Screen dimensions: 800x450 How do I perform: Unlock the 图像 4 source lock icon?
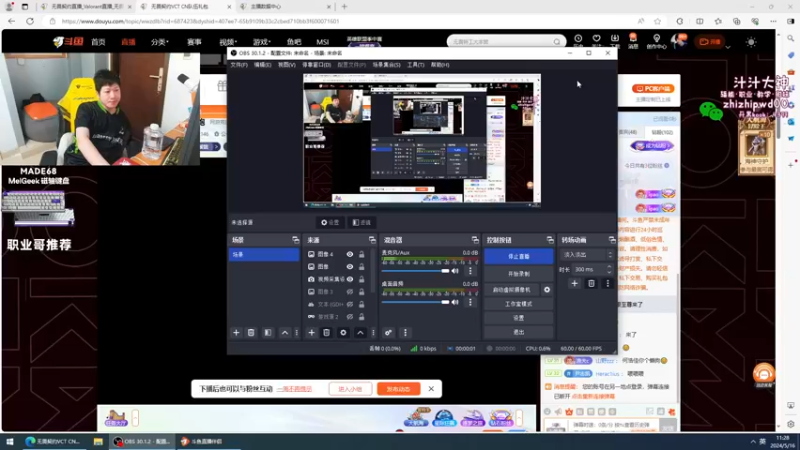click(x=362, y=254)
